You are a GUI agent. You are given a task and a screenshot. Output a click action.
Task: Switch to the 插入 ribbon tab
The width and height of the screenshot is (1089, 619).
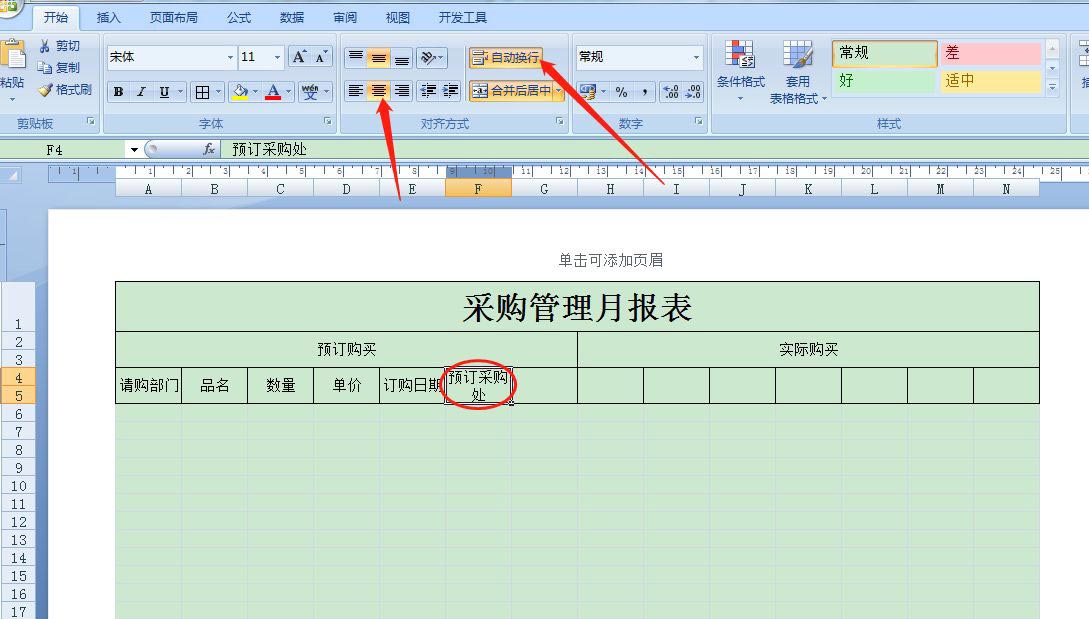[107, 16]
